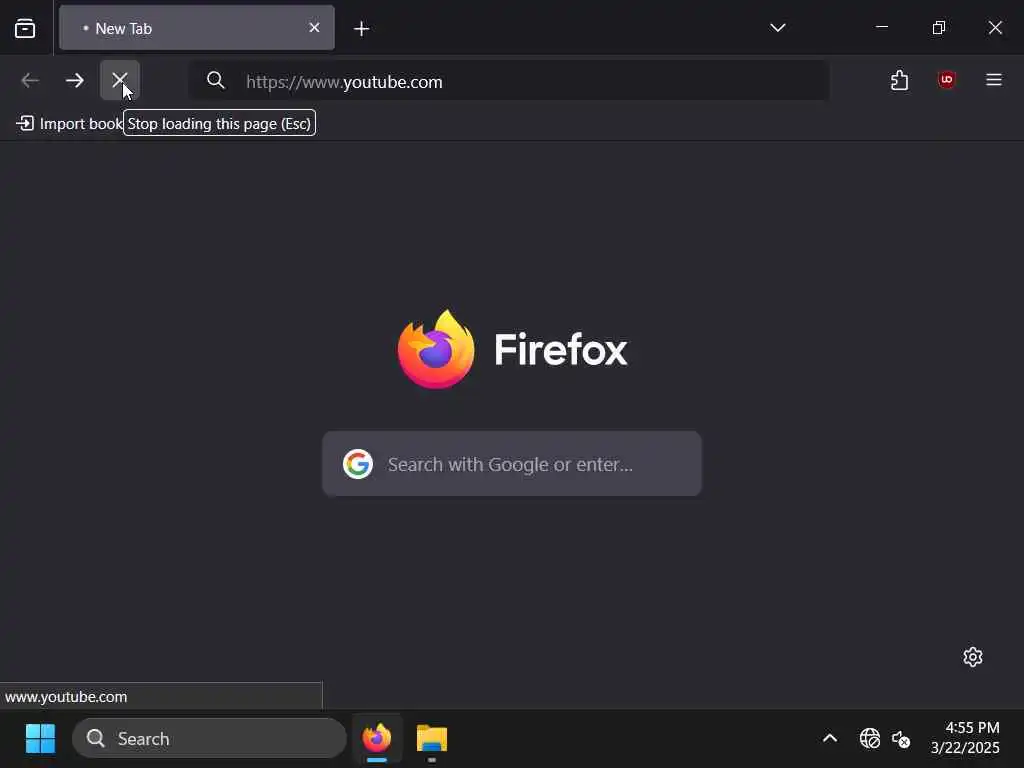The image size is (1024, 768).
Task: Close the New Tab tab
Action: click(314, 27)
